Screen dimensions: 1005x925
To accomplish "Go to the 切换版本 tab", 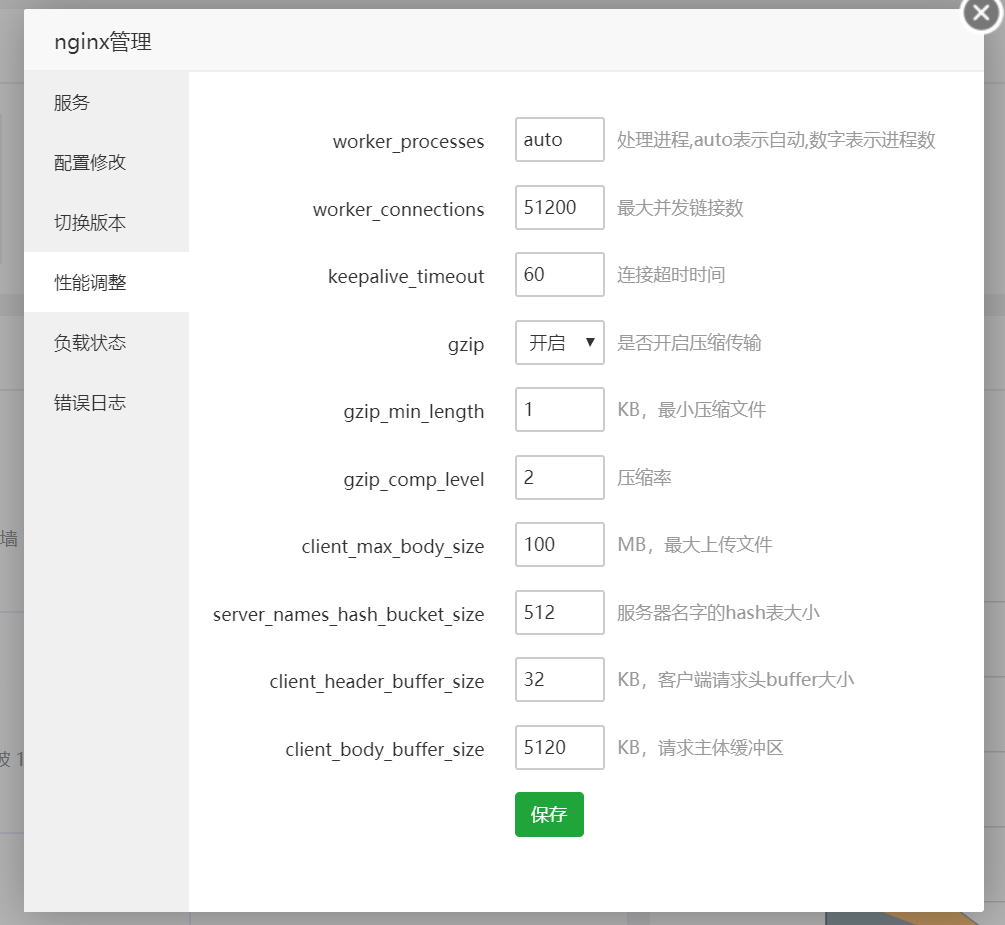I will 106,222.
